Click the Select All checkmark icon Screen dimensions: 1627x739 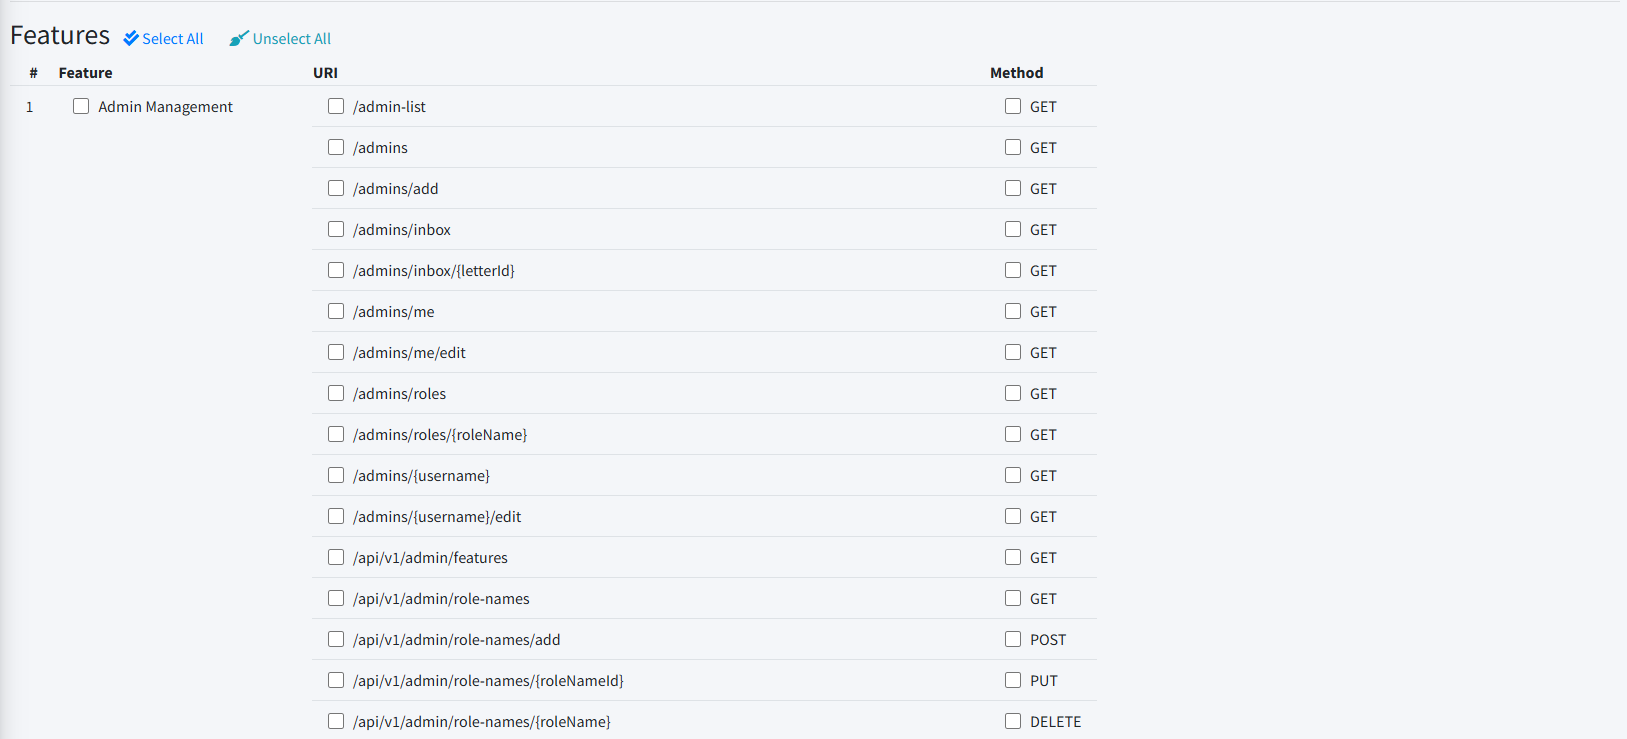(x=131, y=38)
